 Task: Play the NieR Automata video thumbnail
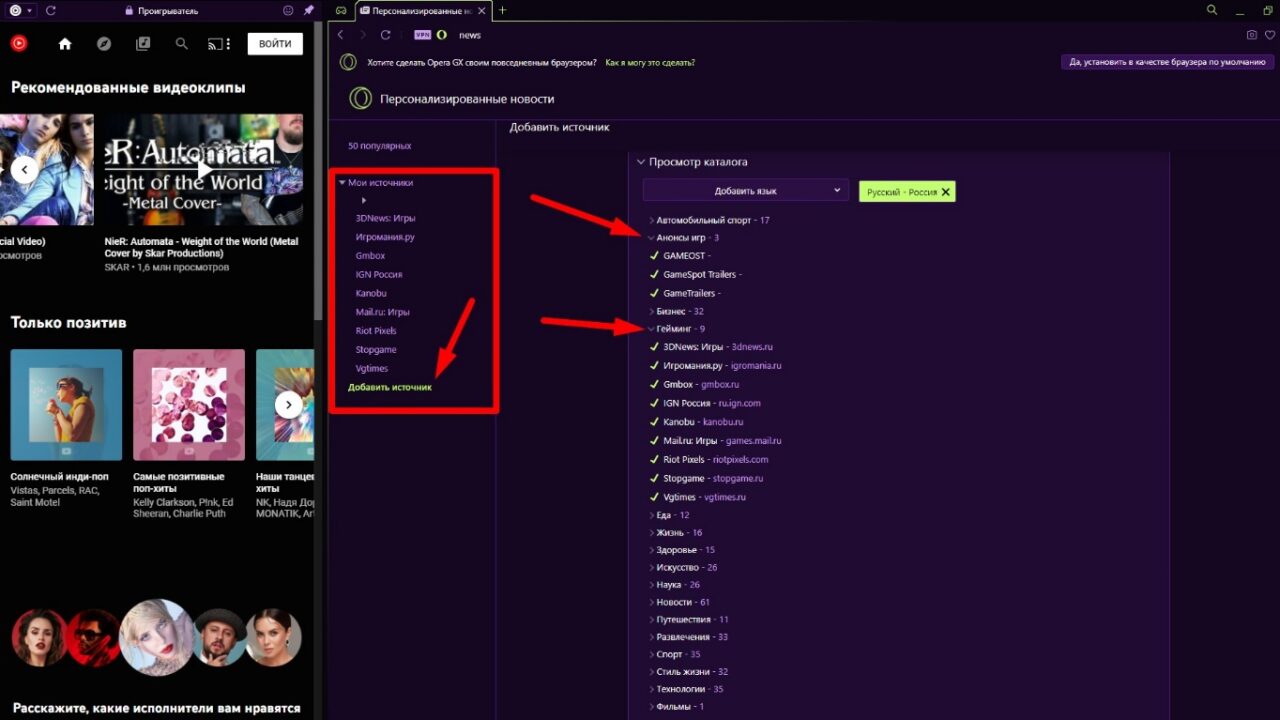tap(204, 169)
